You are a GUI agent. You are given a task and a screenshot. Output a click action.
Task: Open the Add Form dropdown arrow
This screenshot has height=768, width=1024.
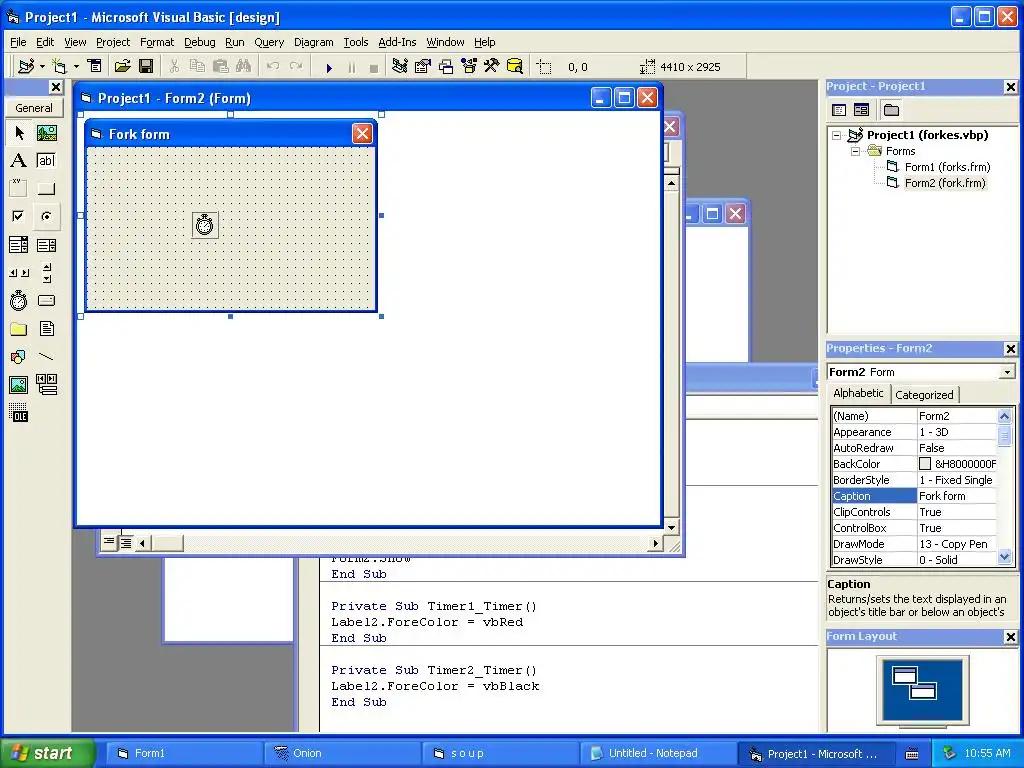76,67
